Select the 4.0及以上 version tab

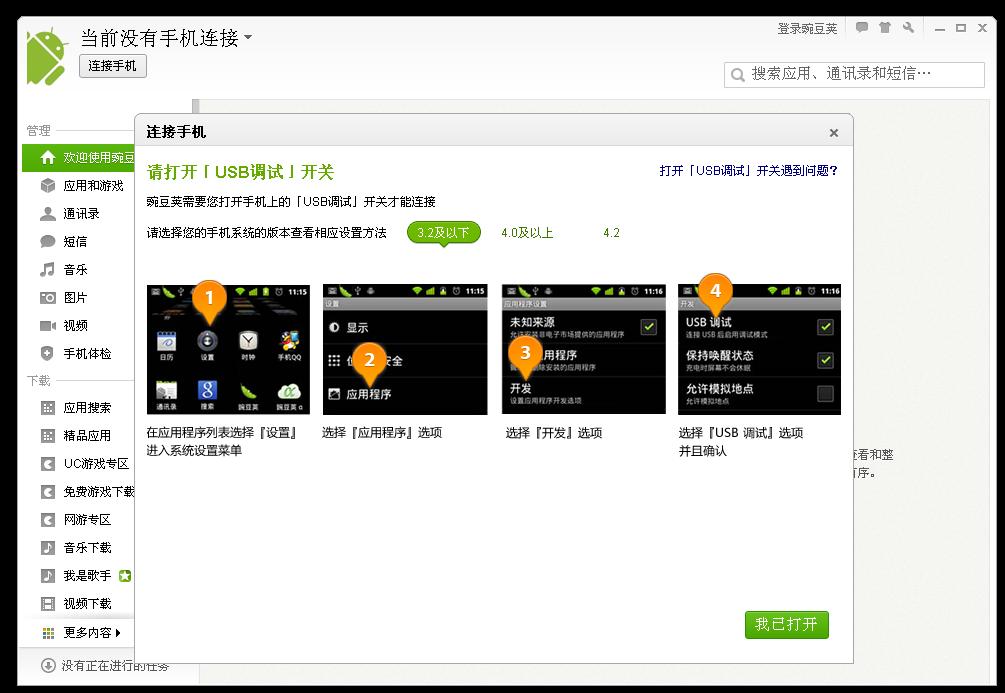point(527,233)
